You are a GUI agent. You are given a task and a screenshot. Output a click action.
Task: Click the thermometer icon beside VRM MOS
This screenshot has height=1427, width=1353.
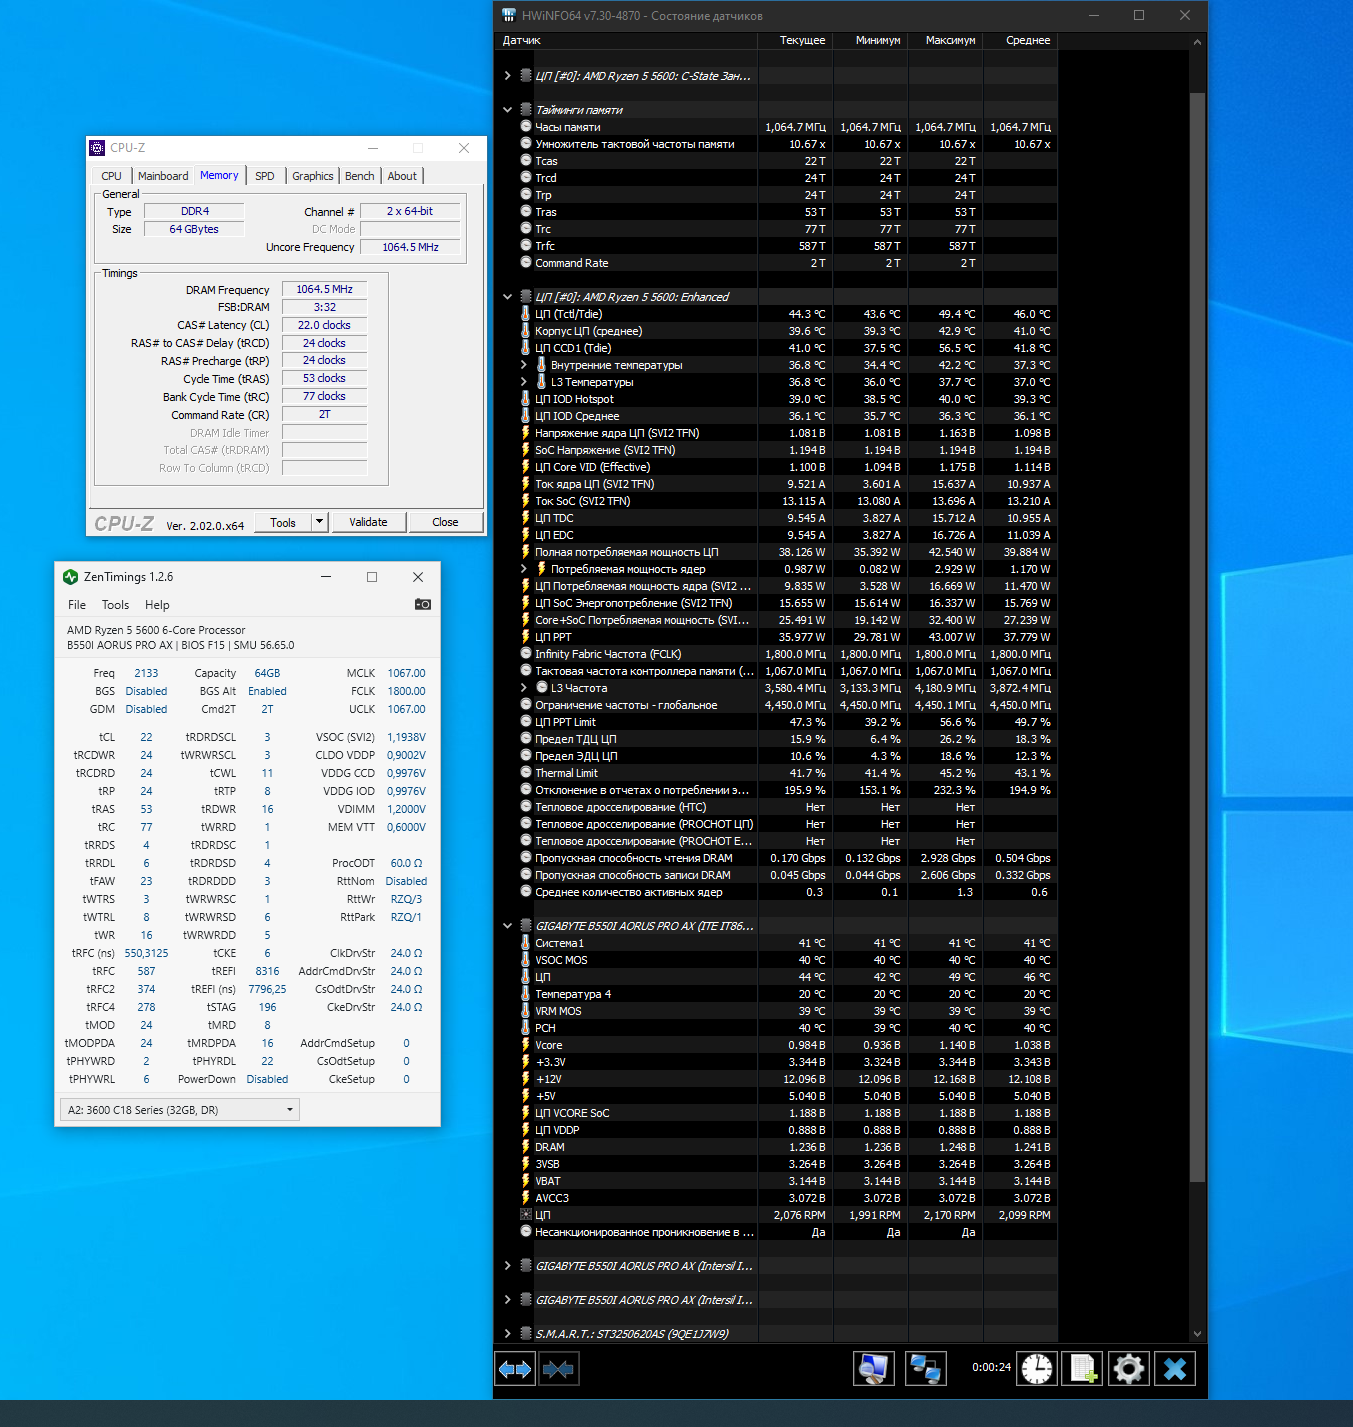(526, 1011)
